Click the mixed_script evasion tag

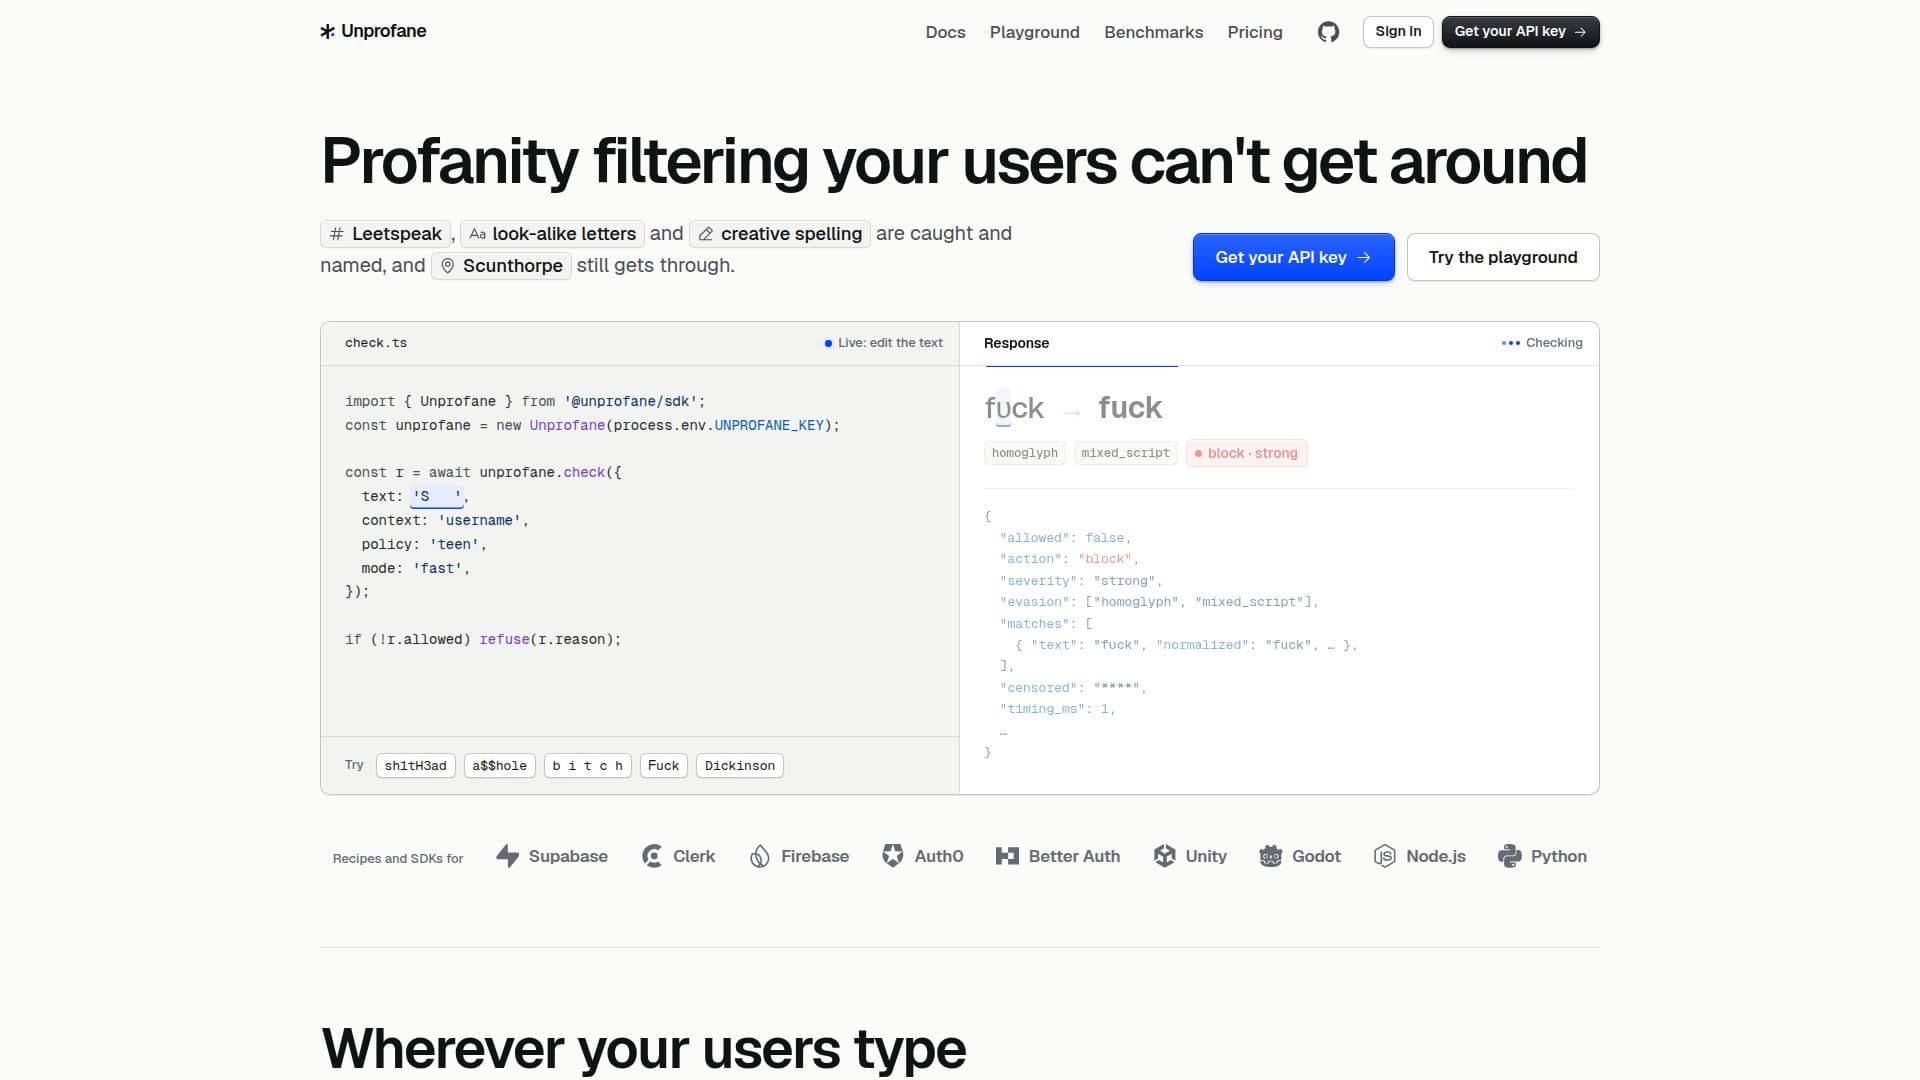[x=1125, y=453]
